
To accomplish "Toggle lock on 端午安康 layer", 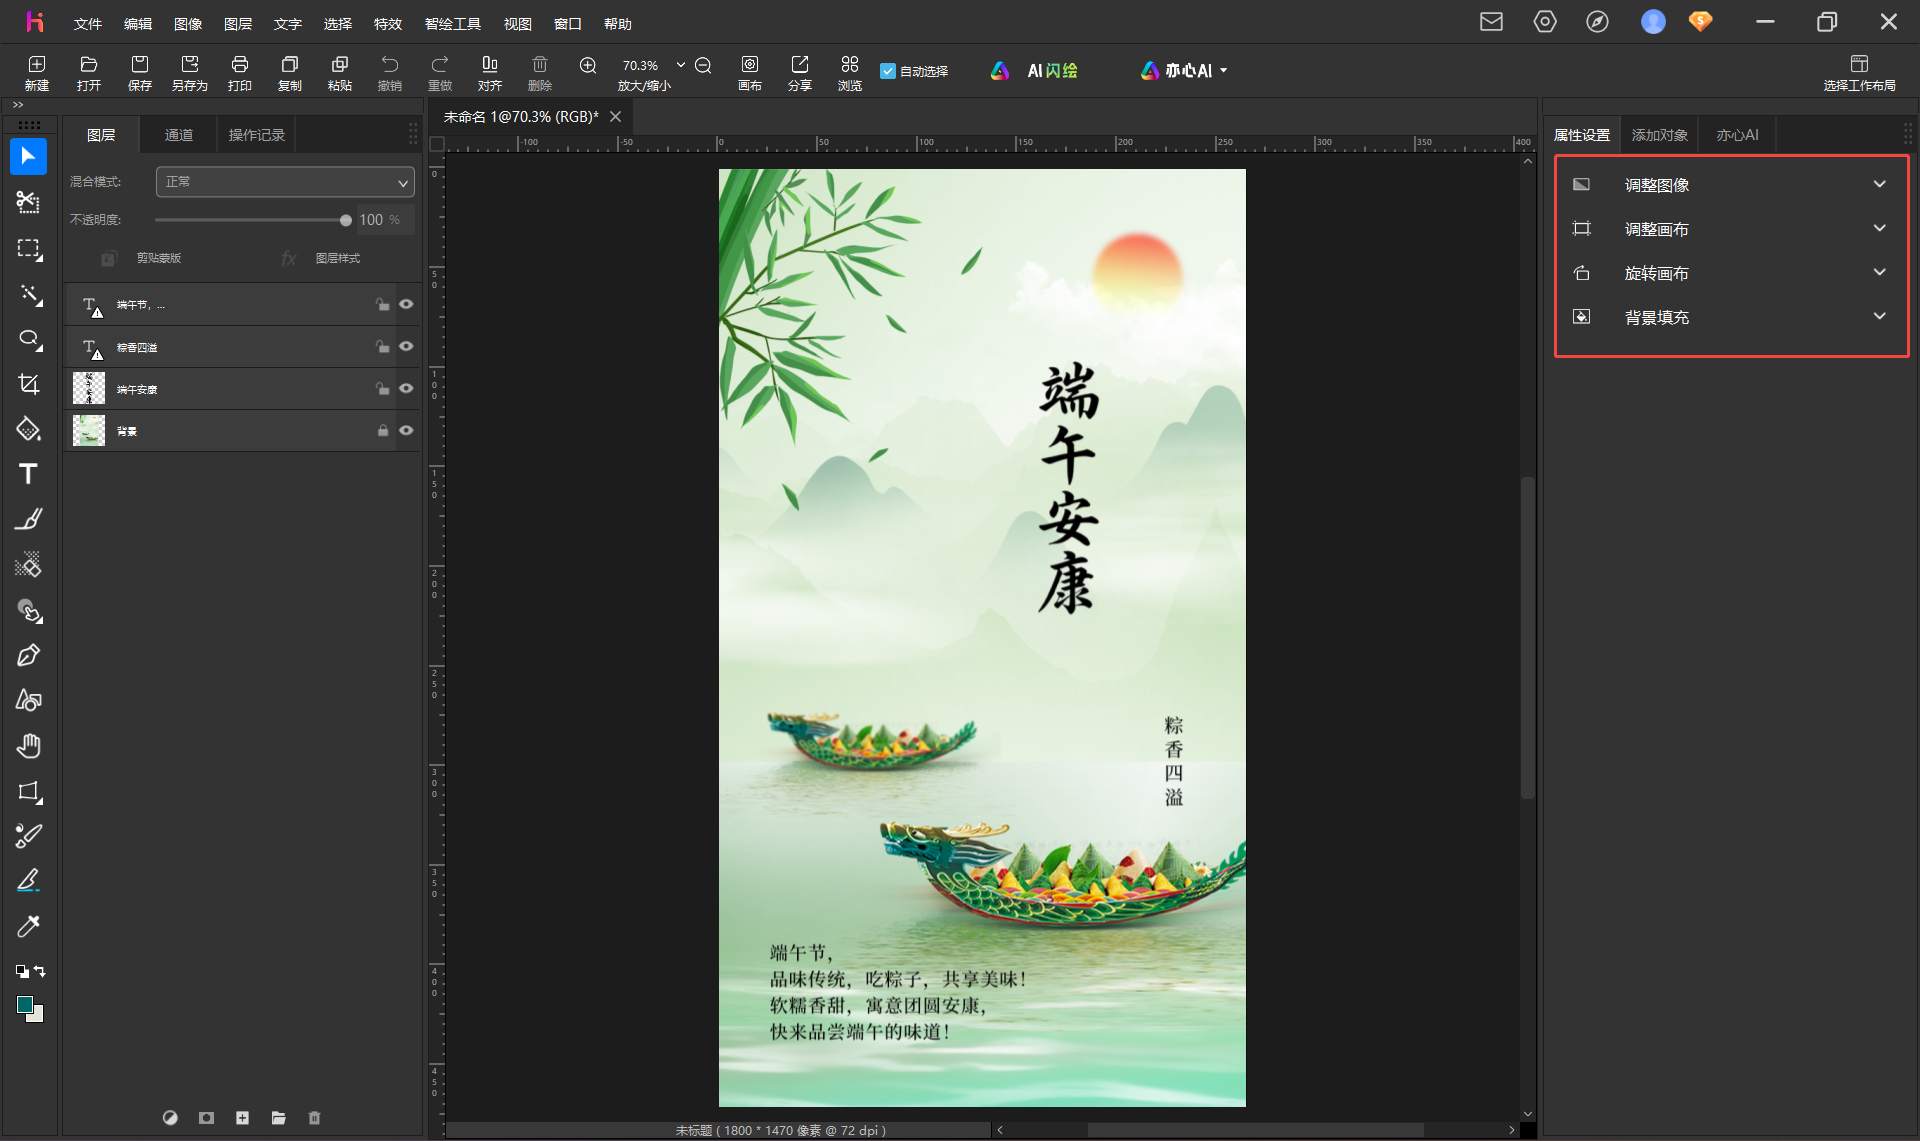I will click(382, 388).
